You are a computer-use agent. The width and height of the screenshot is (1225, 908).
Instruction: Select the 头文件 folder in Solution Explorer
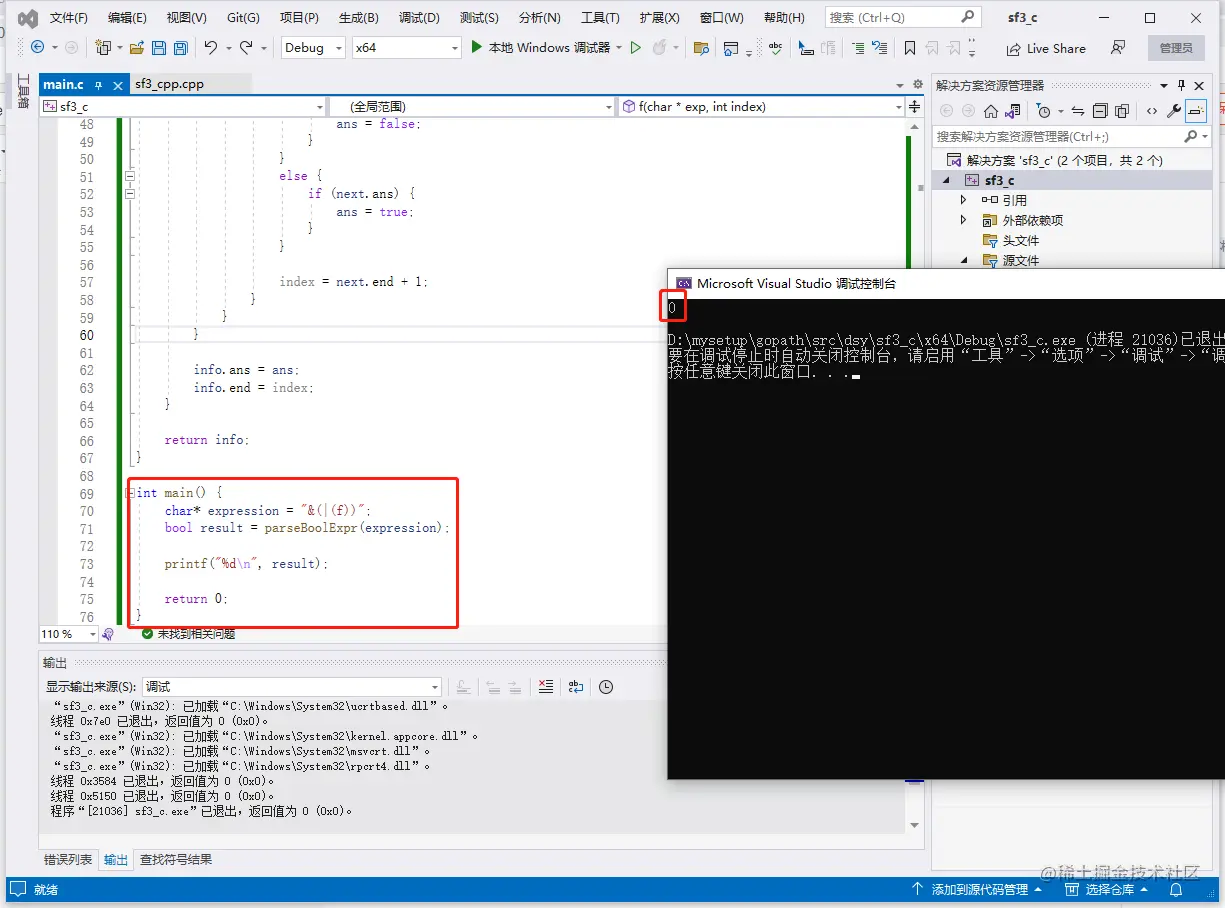1020,240
